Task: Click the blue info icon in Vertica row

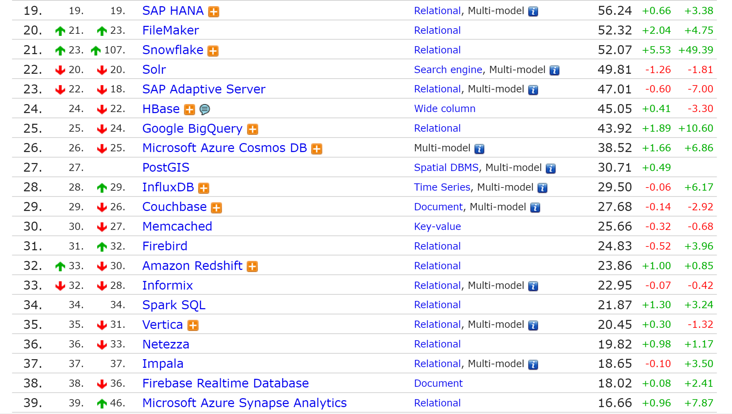Action: click(533, 325)
